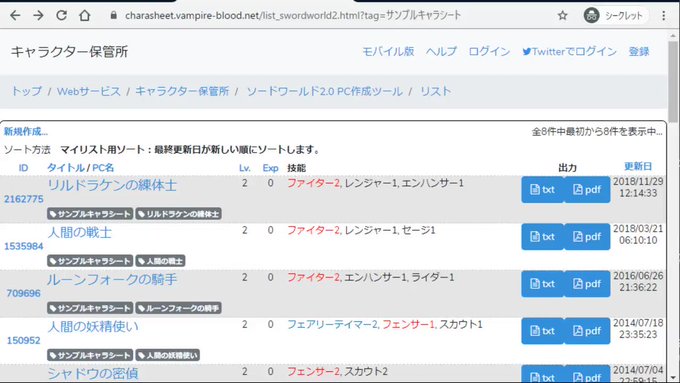This screenshot has height=383, width=680.
Task: Click キャラクター保管所 site title
Action: [69, 52]
